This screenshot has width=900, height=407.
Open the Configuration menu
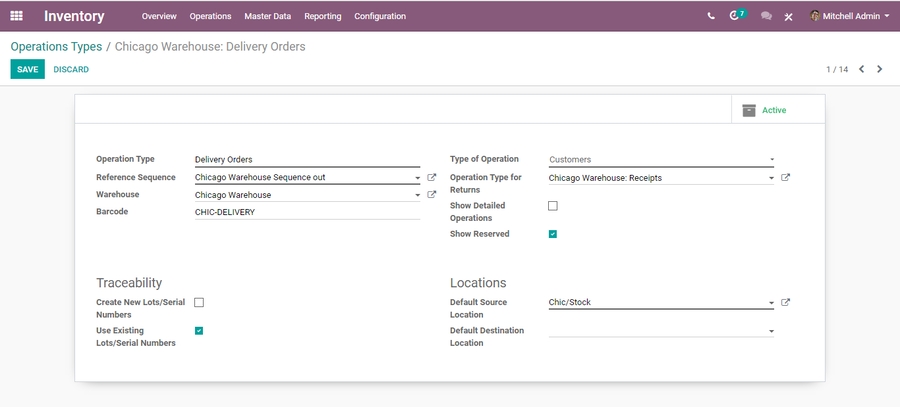pyautogui.click(x=380, y=16)
